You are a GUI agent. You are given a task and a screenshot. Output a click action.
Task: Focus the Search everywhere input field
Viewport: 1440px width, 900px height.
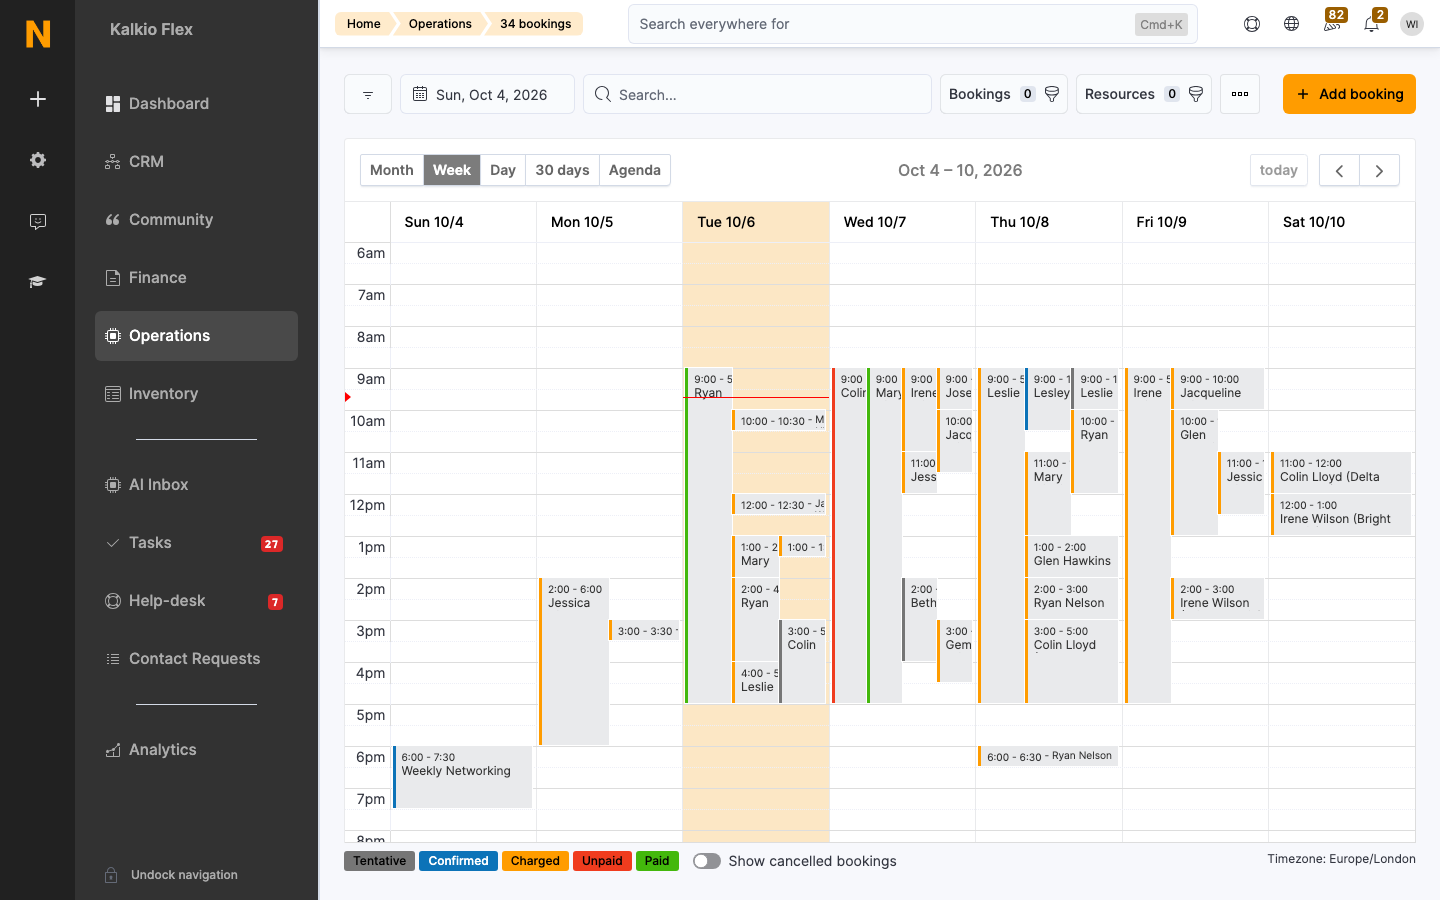point(913,24)
